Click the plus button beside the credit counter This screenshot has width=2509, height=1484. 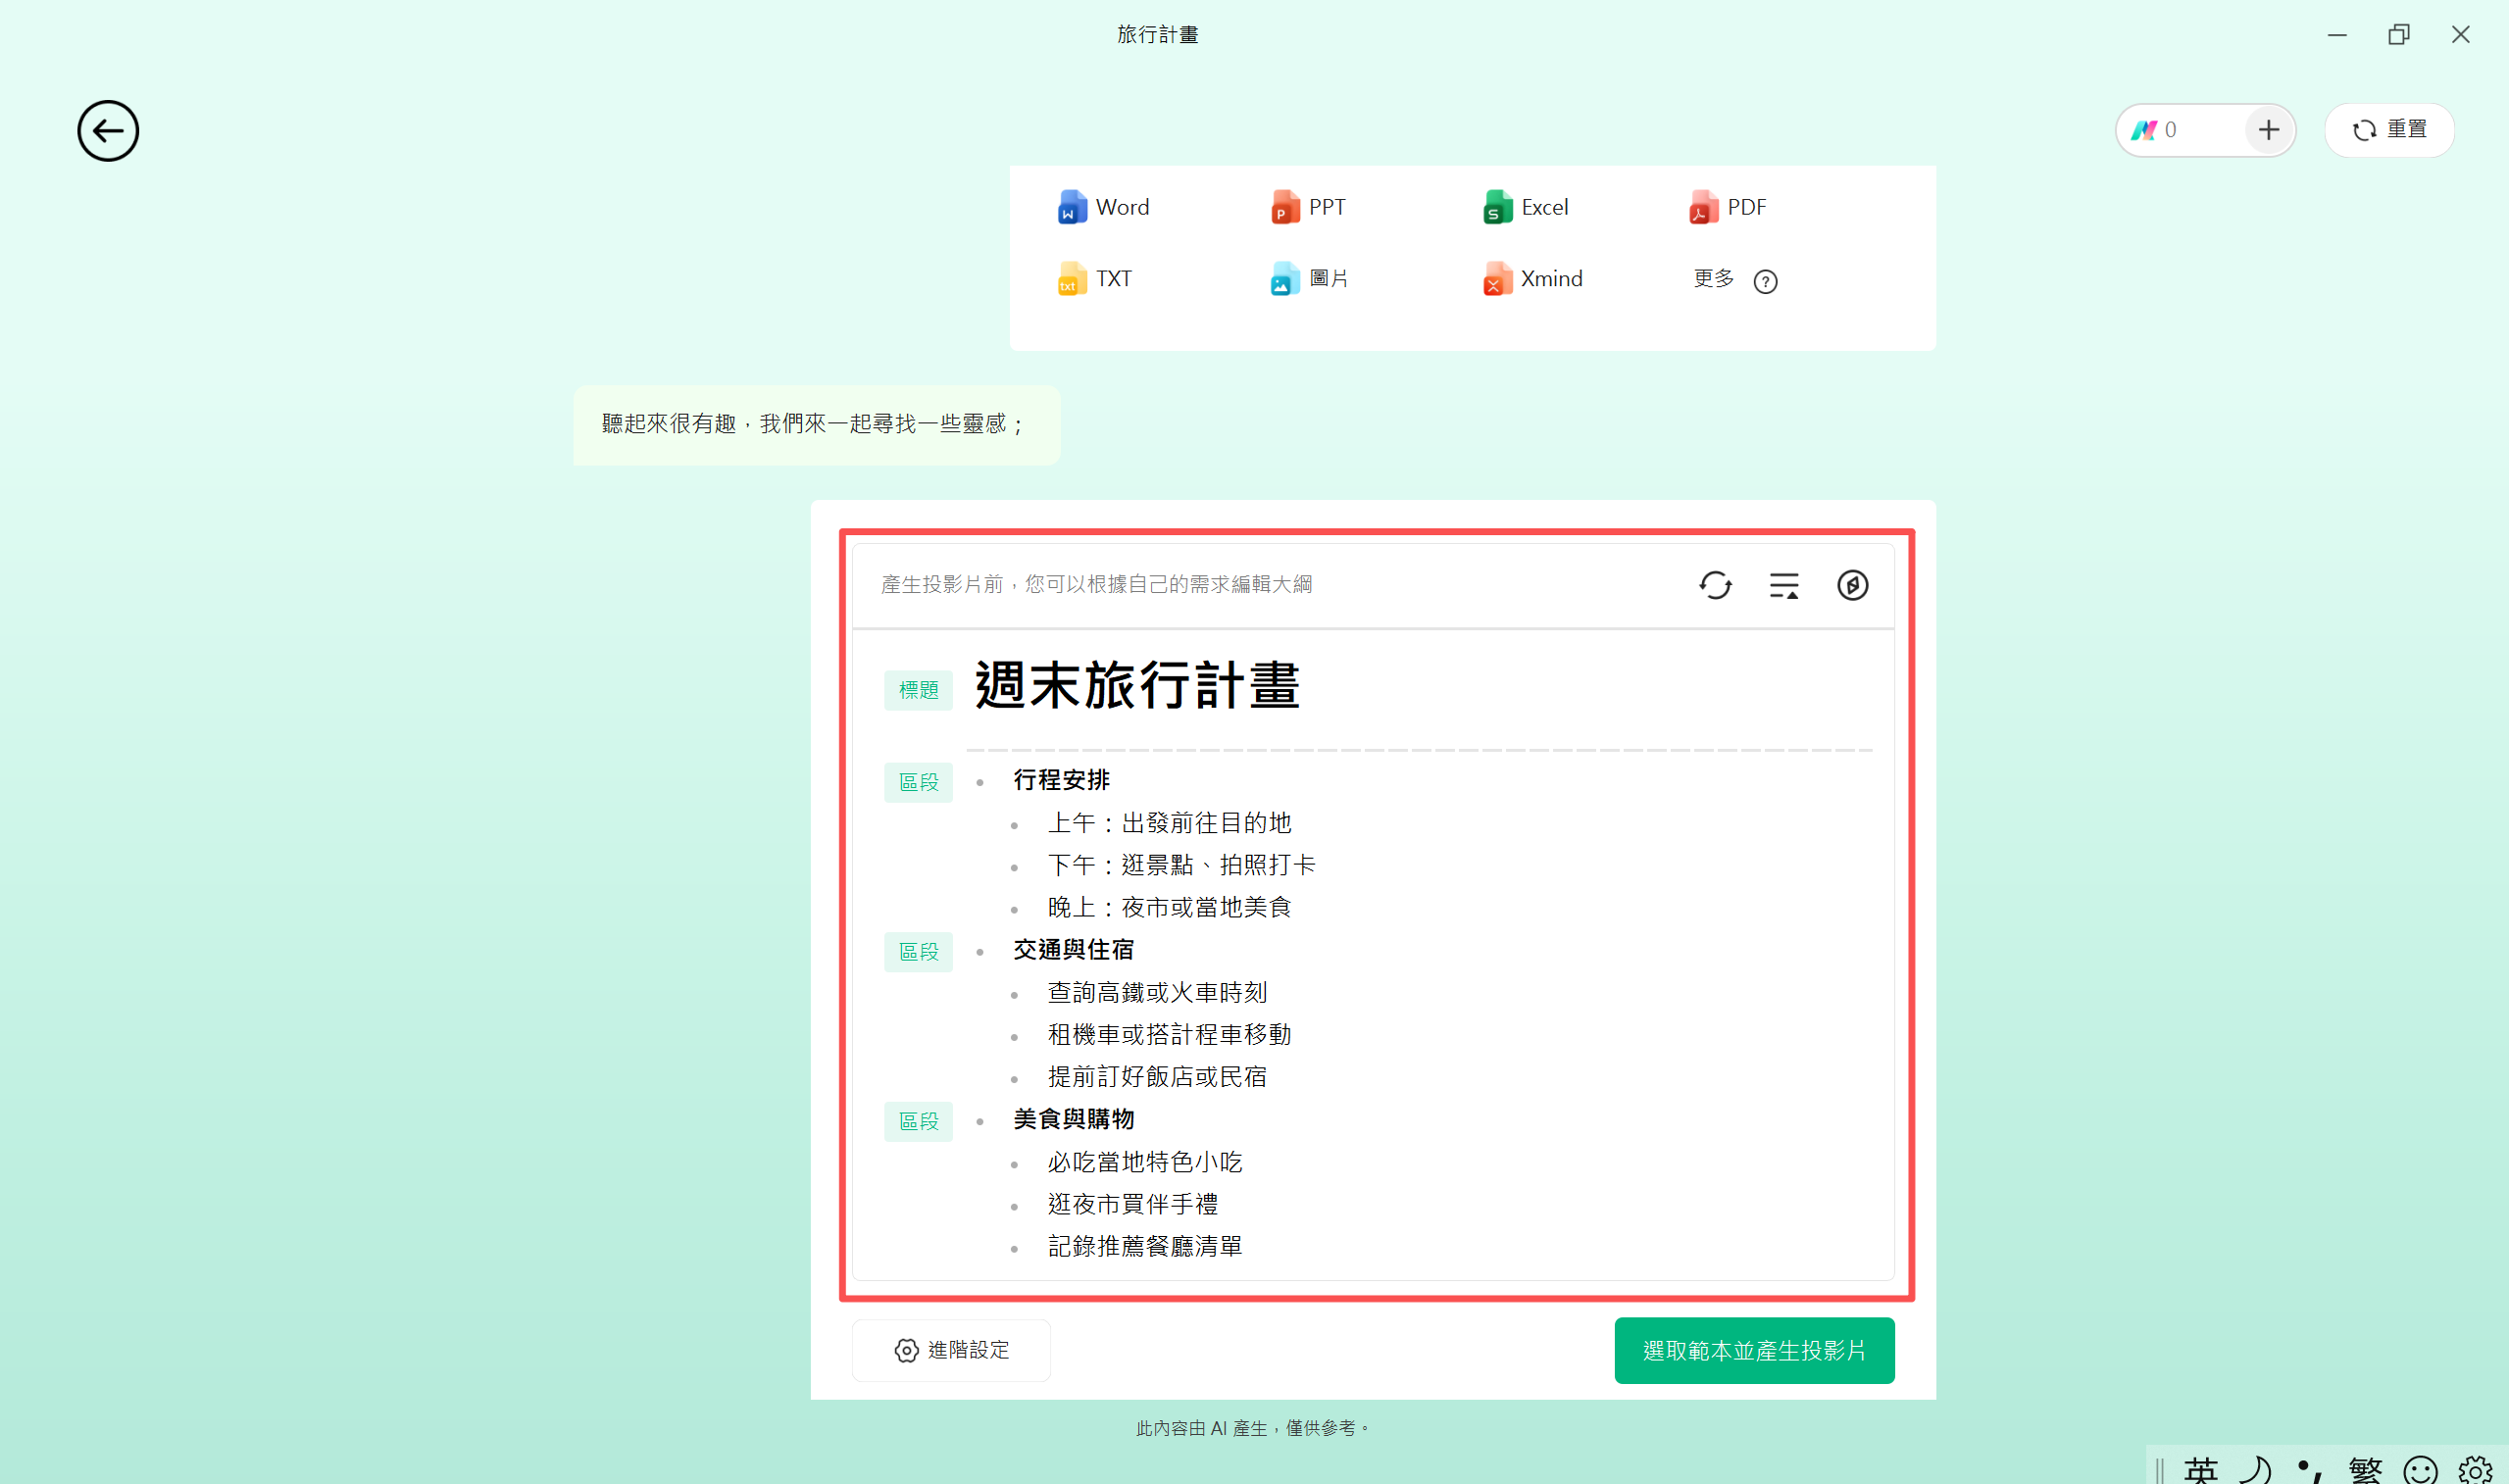(2268, 130)
